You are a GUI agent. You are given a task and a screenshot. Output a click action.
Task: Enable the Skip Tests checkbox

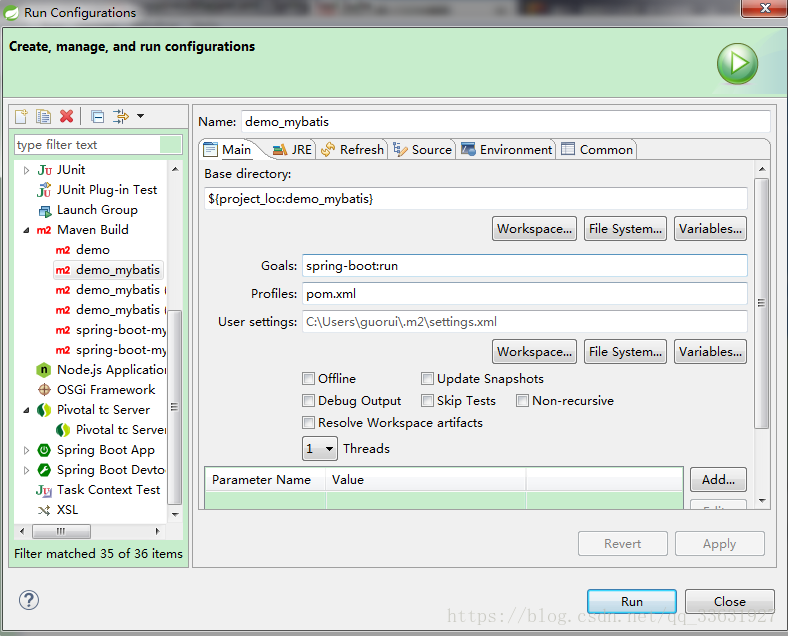(428, 400)
